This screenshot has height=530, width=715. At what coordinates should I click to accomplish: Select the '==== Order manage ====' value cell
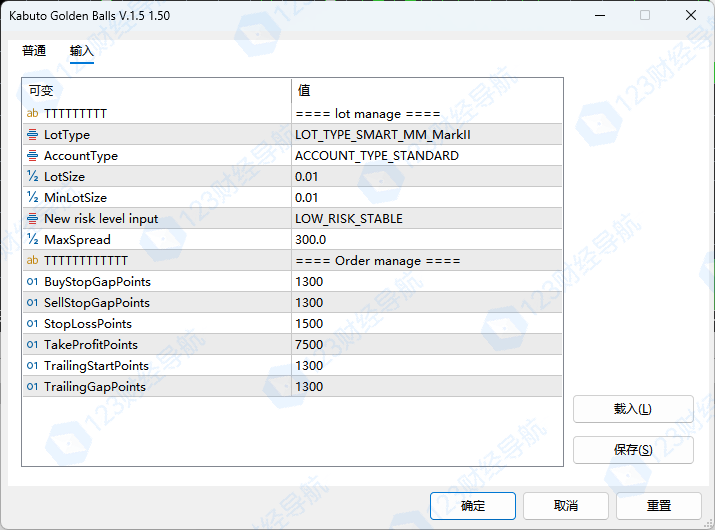[x=426, y=260]
